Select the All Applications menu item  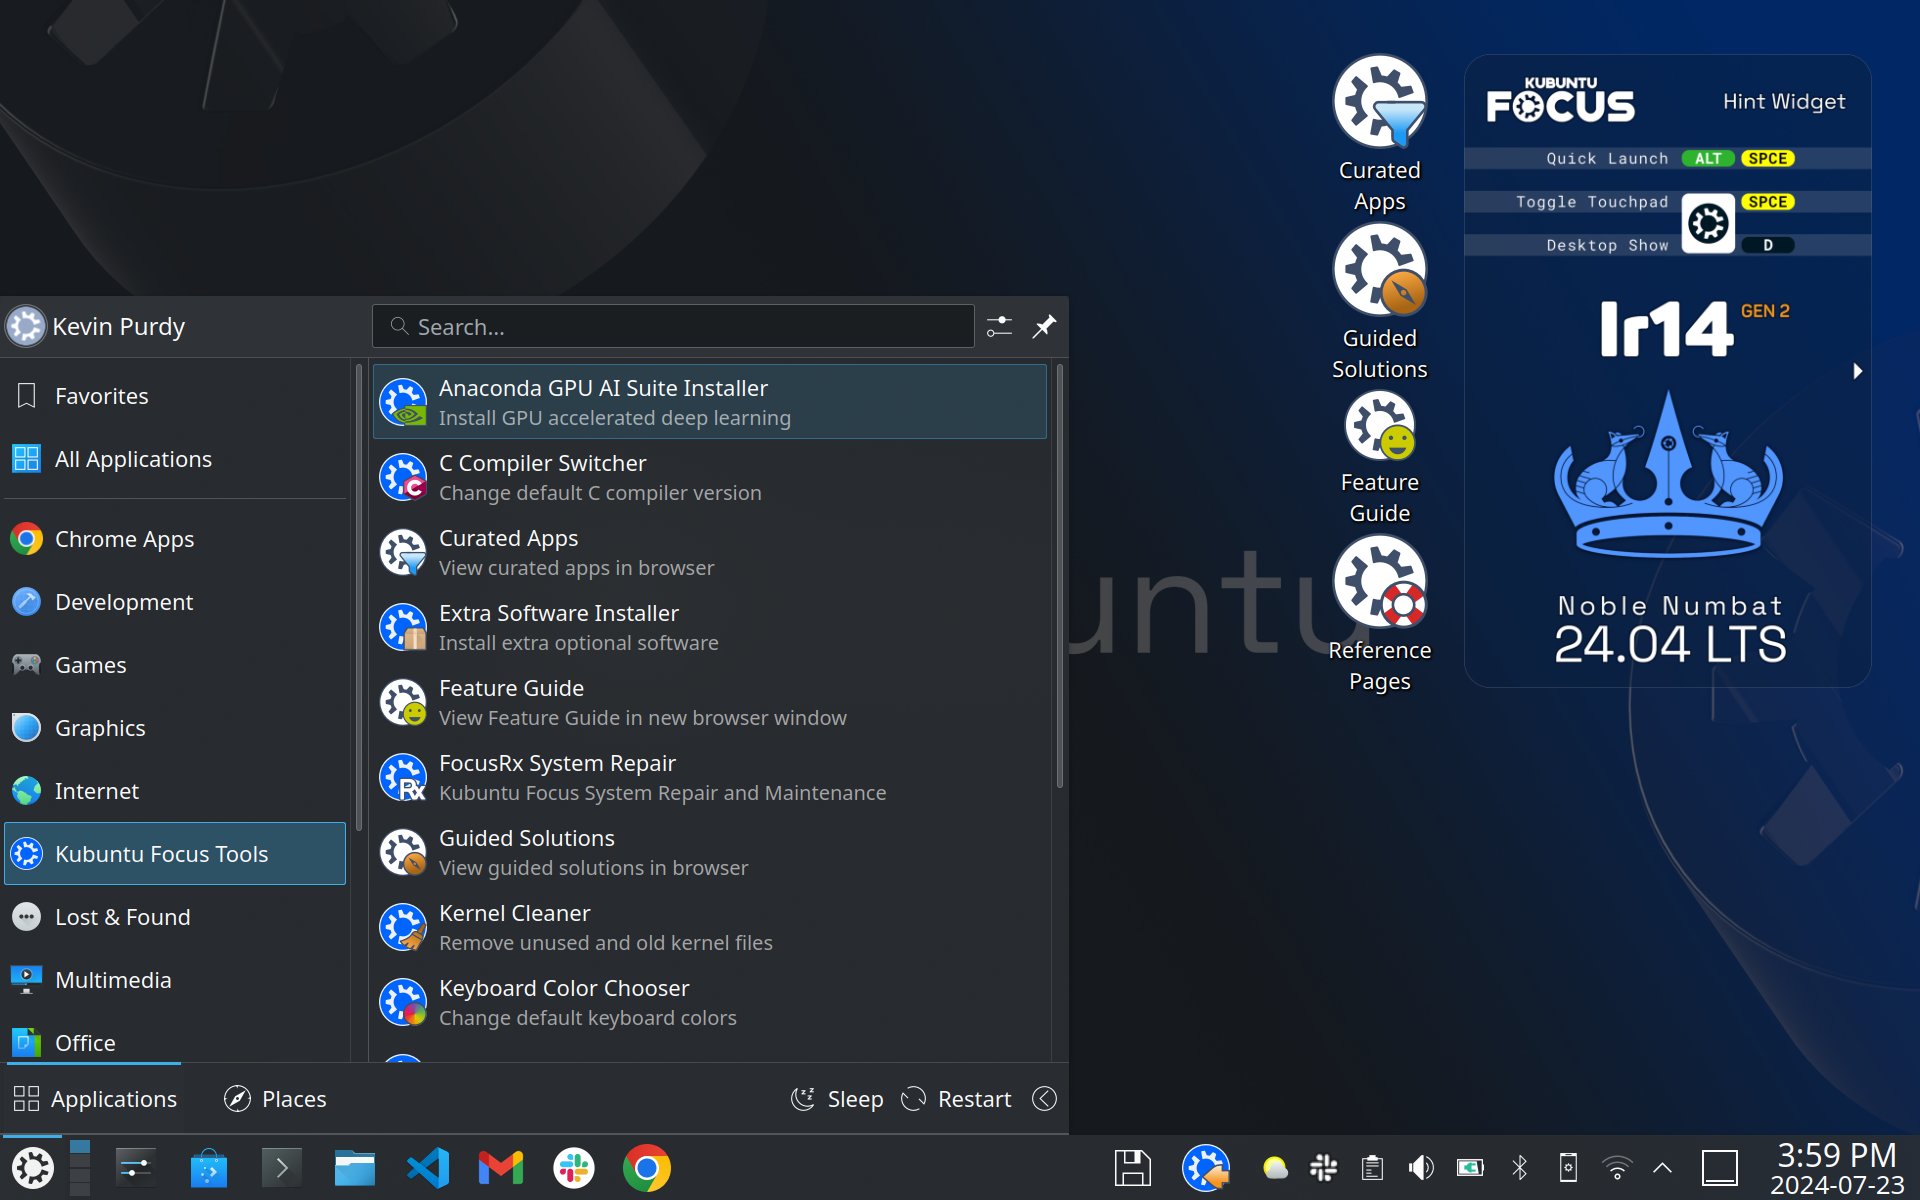click(133, 458)
